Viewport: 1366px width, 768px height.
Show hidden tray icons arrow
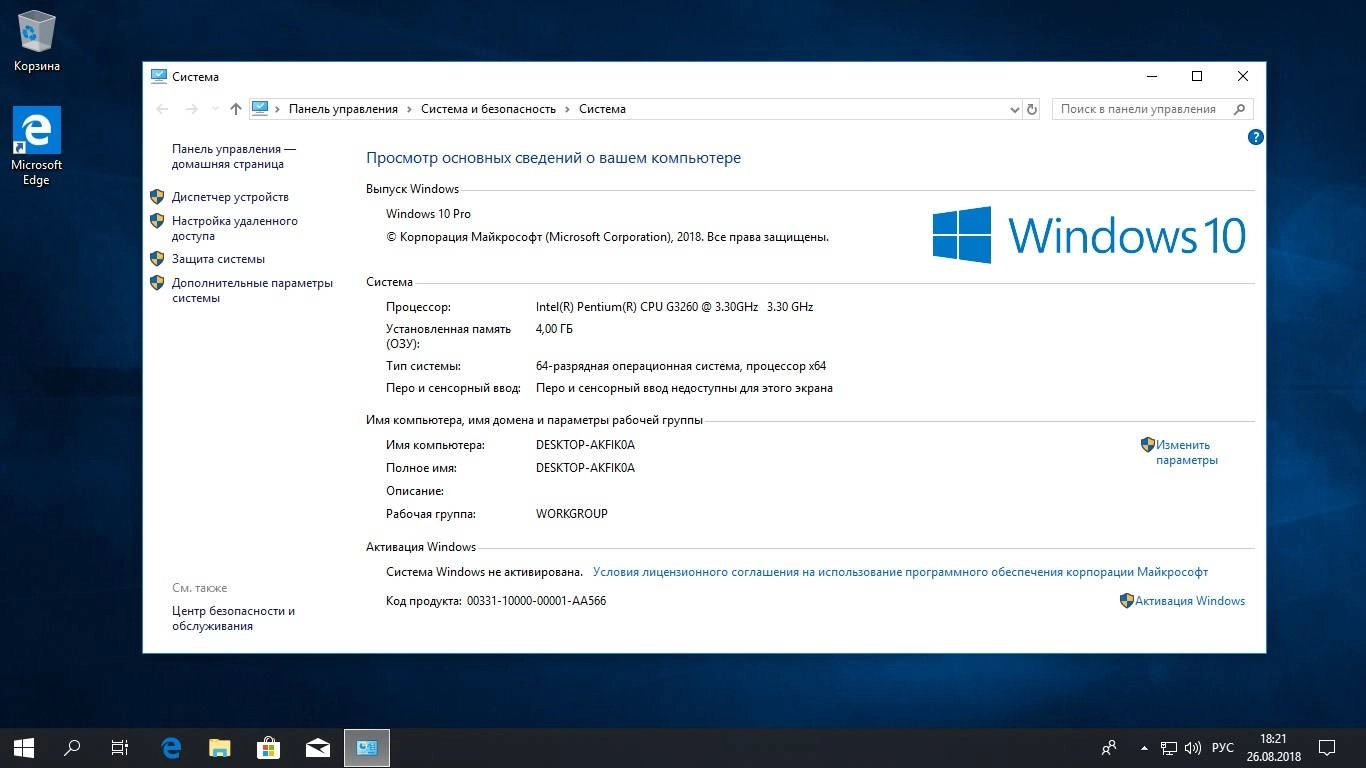coord(1144,747)
